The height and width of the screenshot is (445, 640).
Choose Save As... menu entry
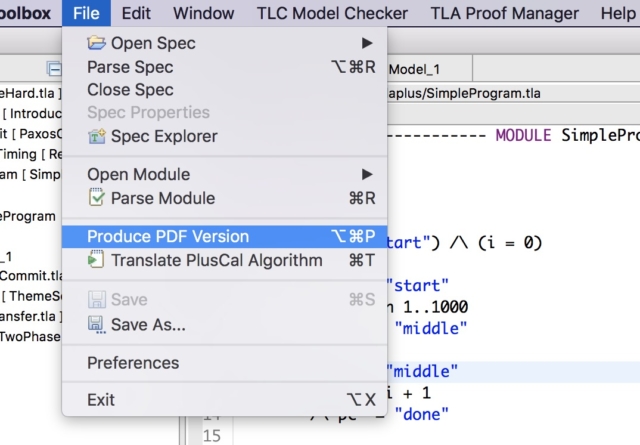pyautogui.click(x=224, y=325)
